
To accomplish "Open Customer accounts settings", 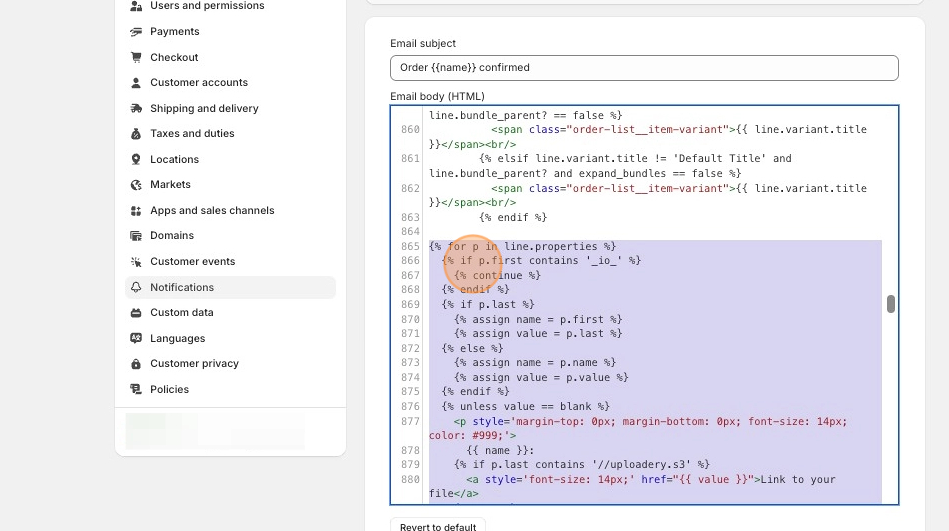I will pos(199,82).
